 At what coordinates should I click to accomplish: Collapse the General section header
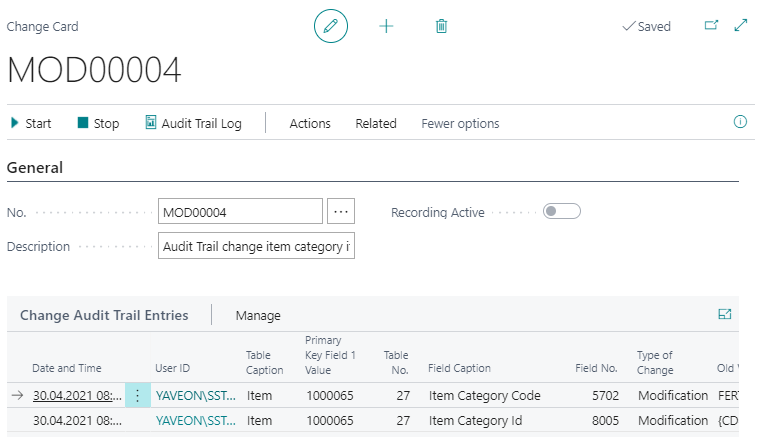pyautogui.click(x=35, y=168)
